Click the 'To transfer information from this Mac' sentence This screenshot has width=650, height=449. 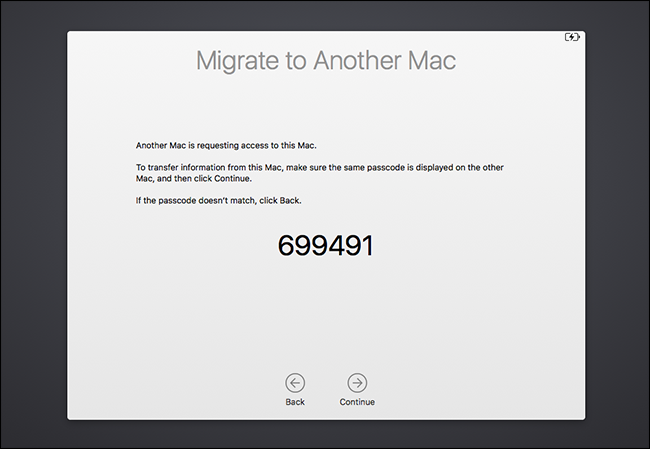coord(320,173)
